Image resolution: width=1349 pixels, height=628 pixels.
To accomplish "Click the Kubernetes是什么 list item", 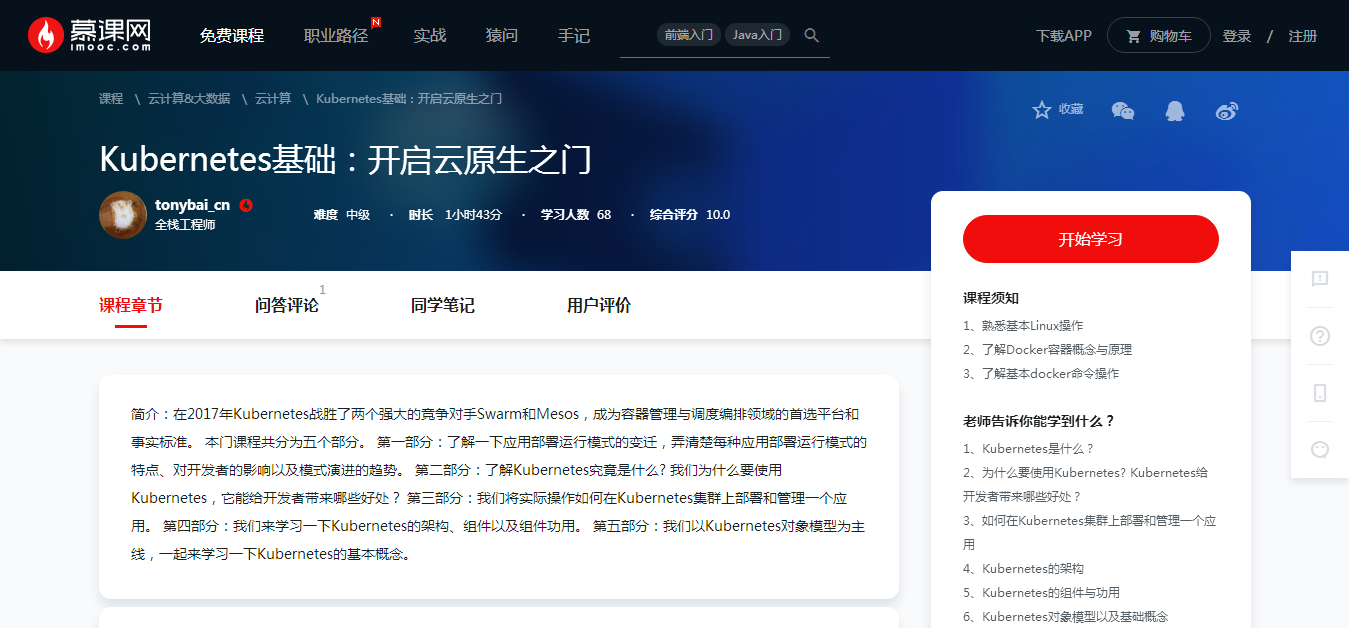I will click(x=1029, y=449).
